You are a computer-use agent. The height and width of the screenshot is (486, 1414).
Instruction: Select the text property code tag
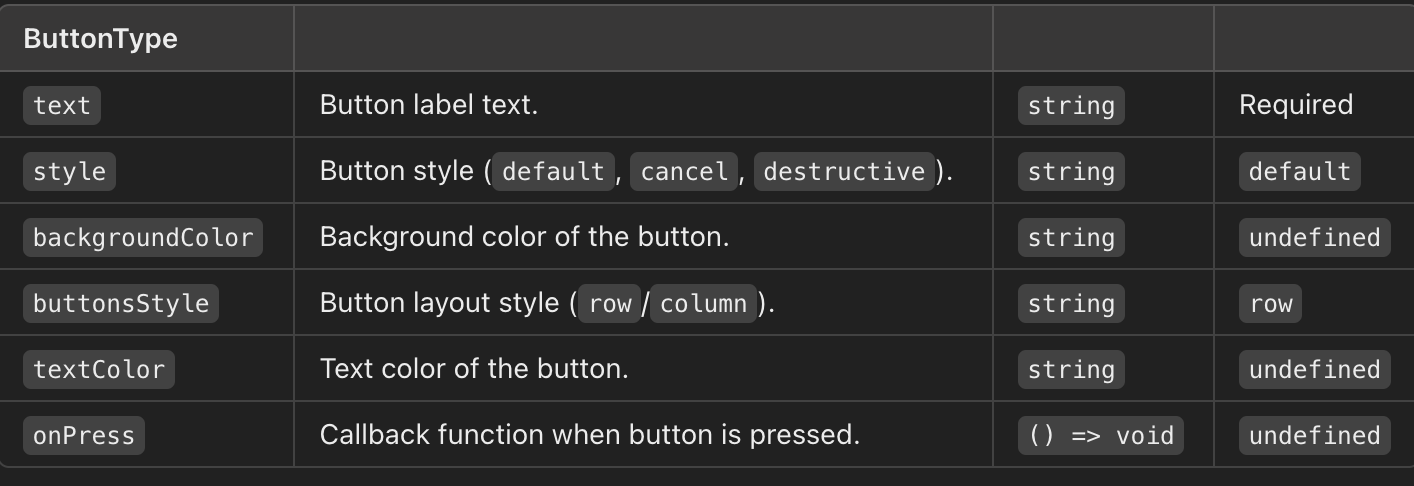62,105
